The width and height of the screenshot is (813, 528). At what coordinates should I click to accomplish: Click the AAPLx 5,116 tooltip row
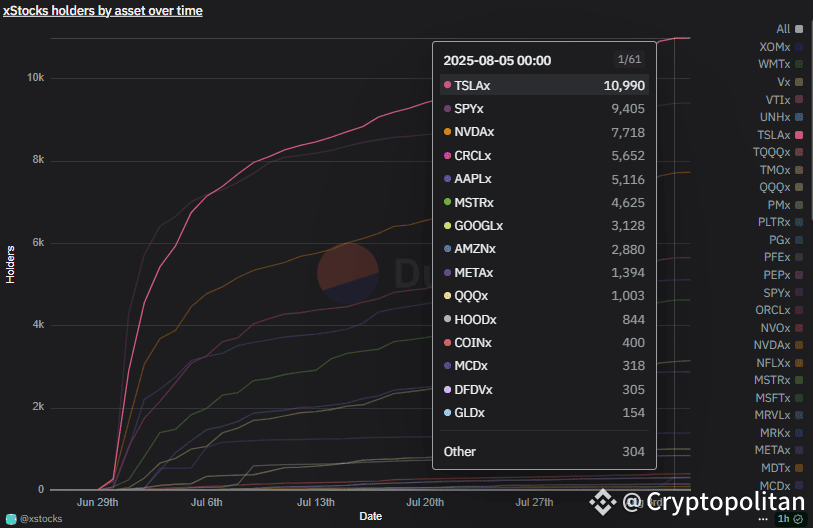(544, 179)
